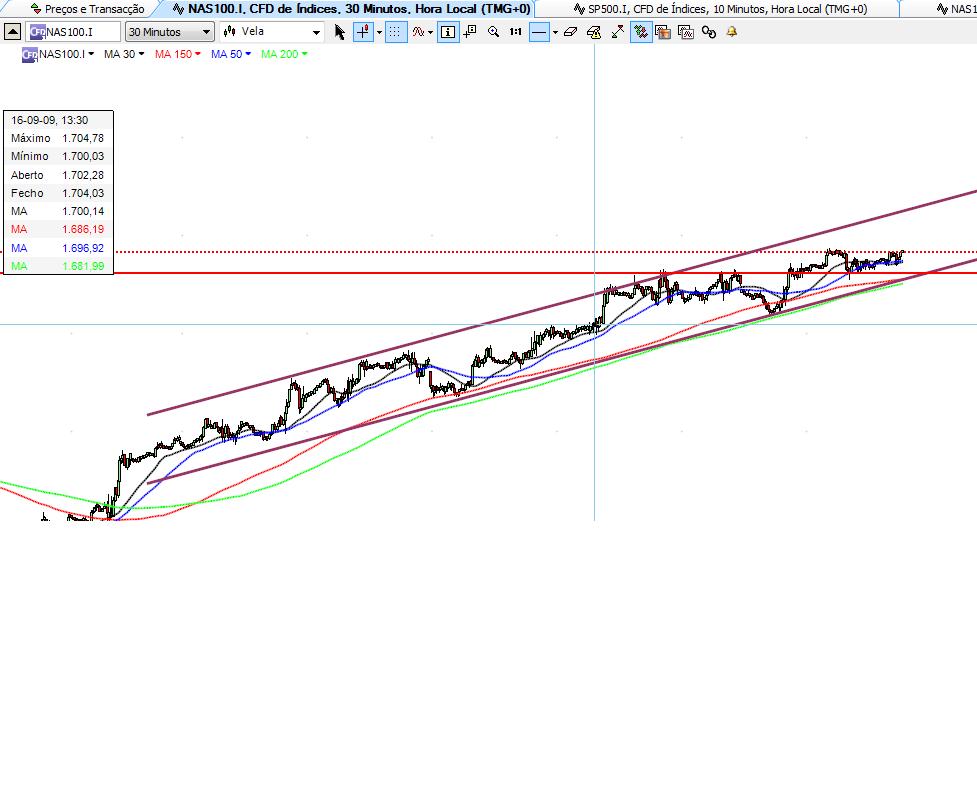Click the diagonal arrows scale icon

coord(617,32)
